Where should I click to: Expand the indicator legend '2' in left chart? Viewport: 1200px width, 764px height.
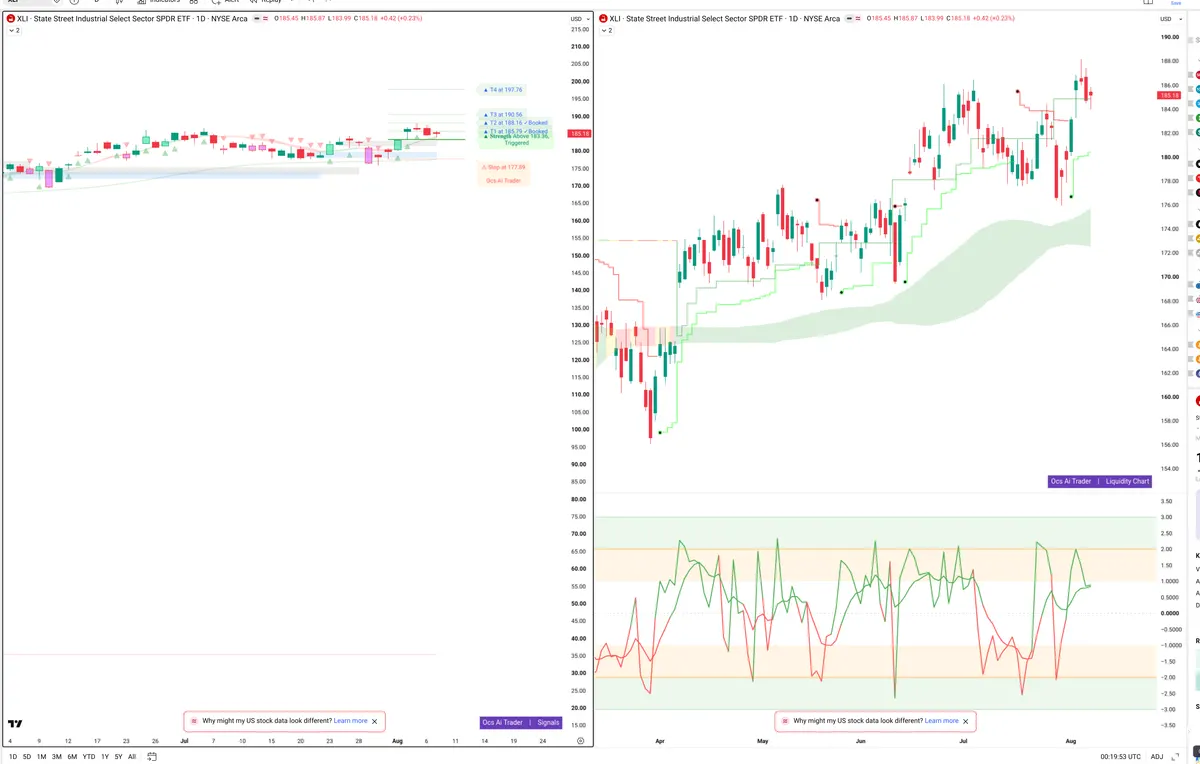(14, 31)
